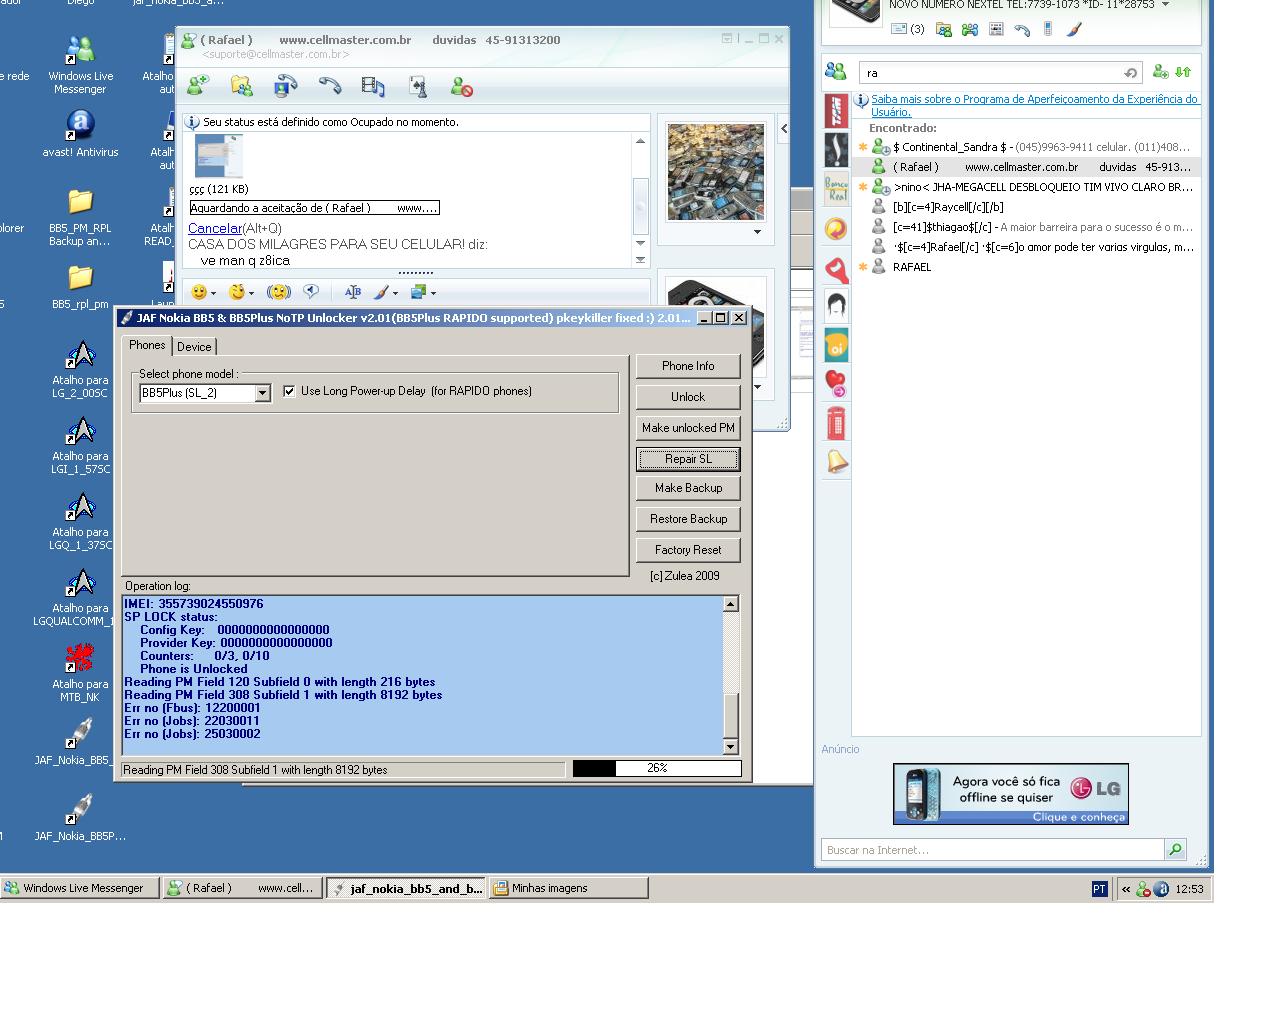Switch to the Device tab in JAF

(x=194, y=346)
